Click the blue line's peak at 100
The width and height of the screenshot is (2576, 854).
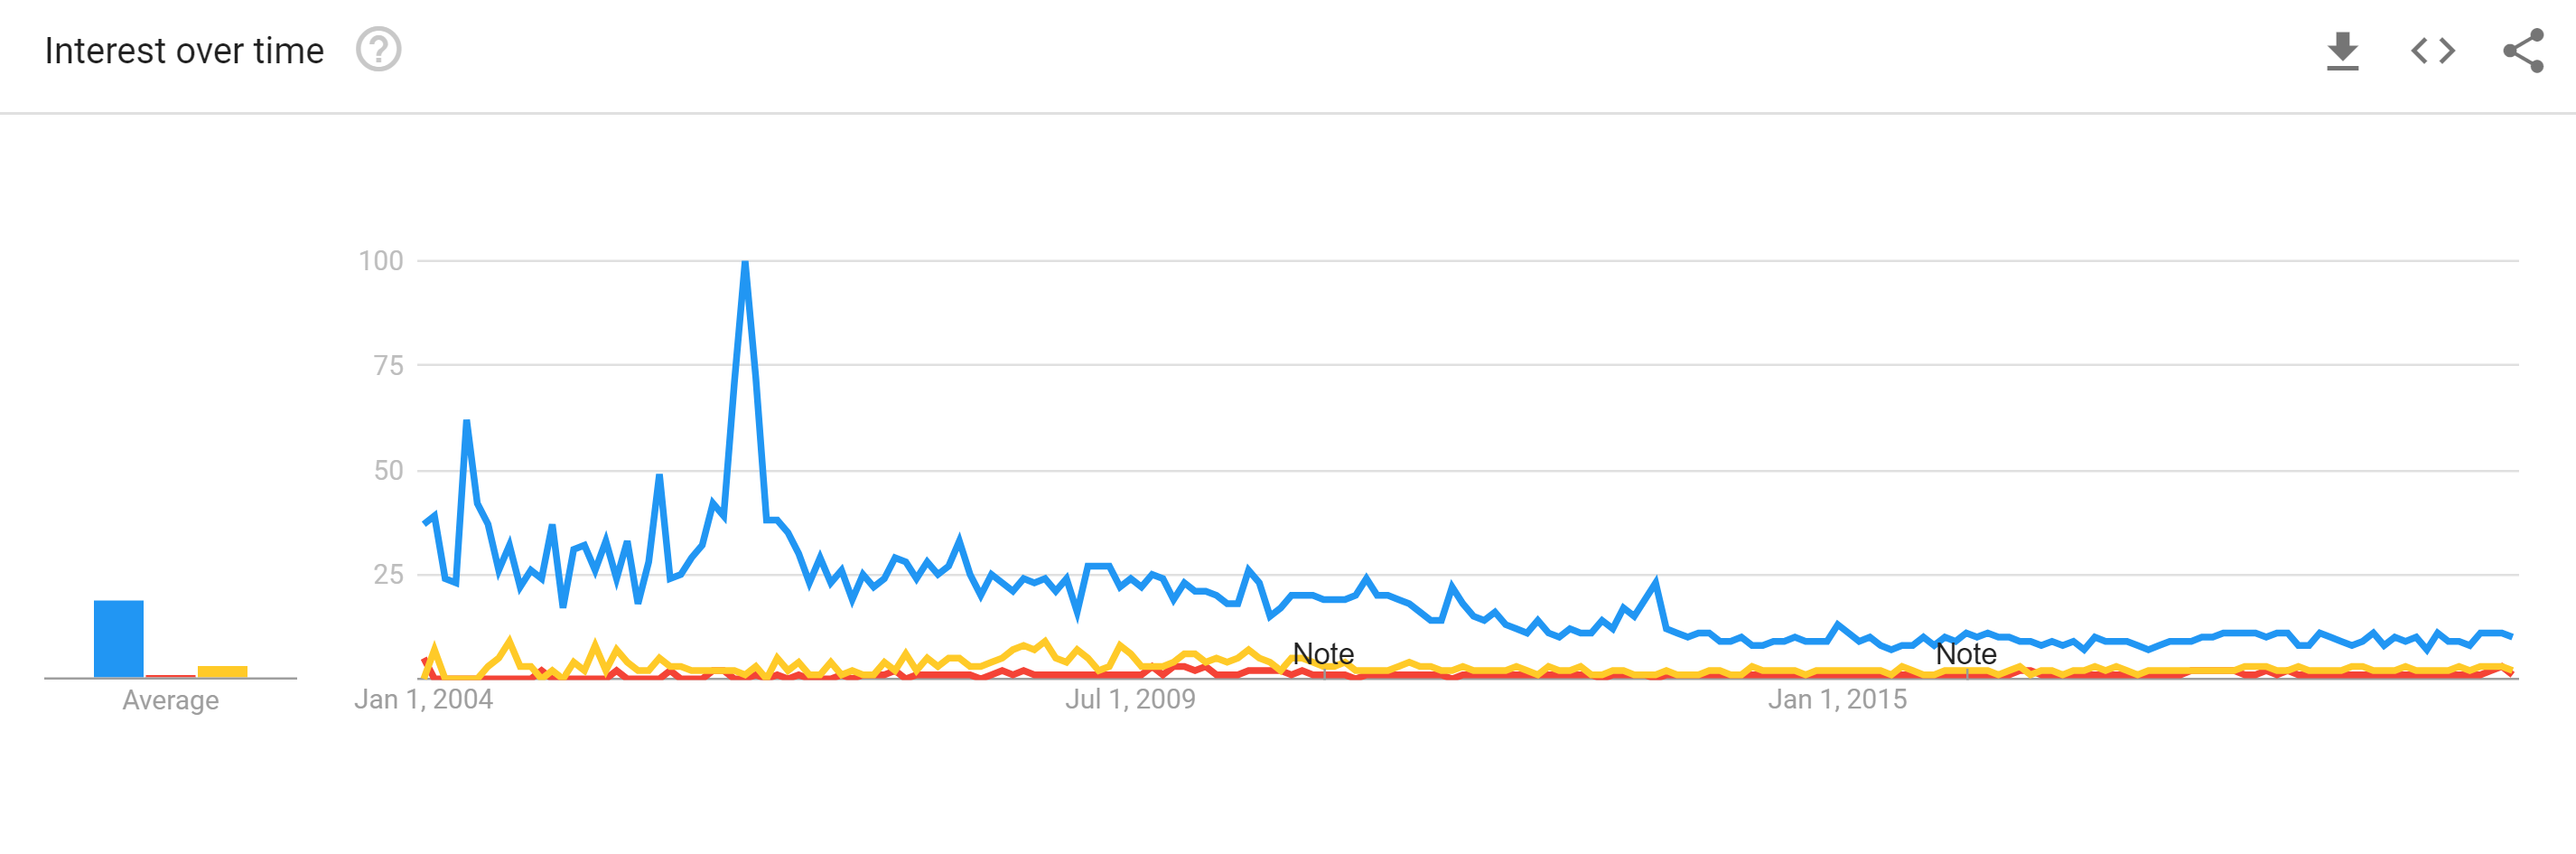[x=745, y=263]
